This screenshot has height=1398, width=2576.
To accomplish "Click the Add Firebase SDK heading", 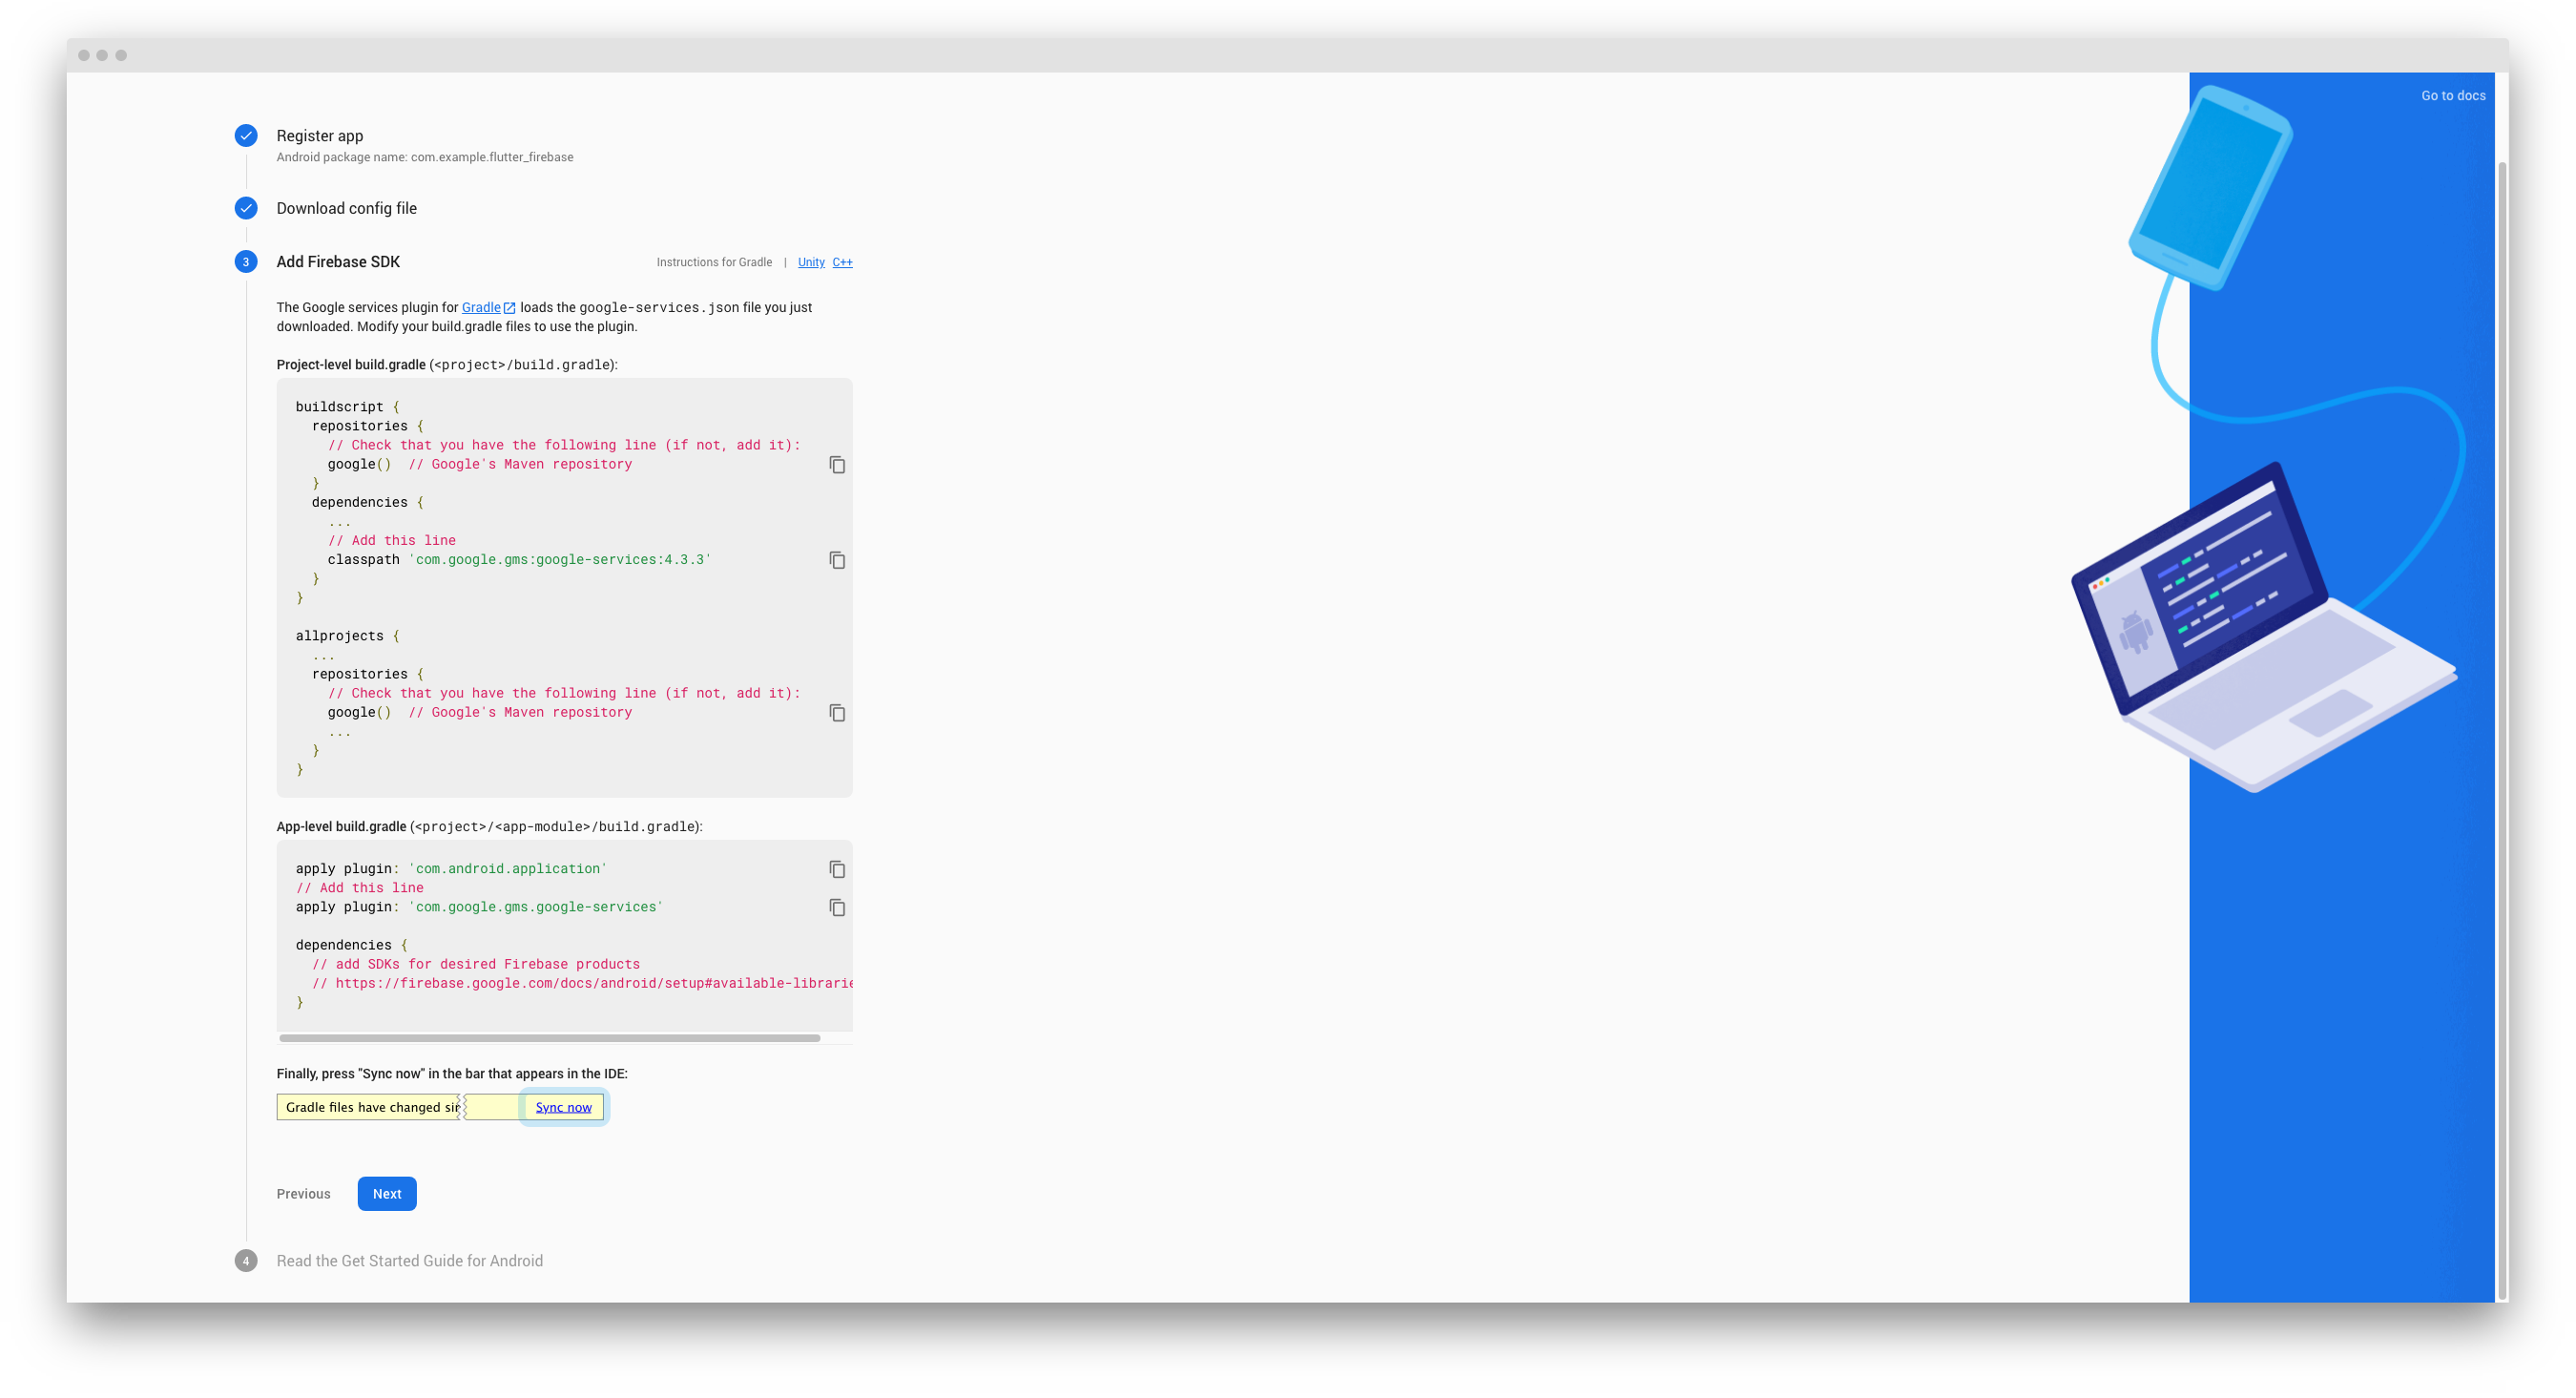I will pyautogui.click(x=338, y=262).
